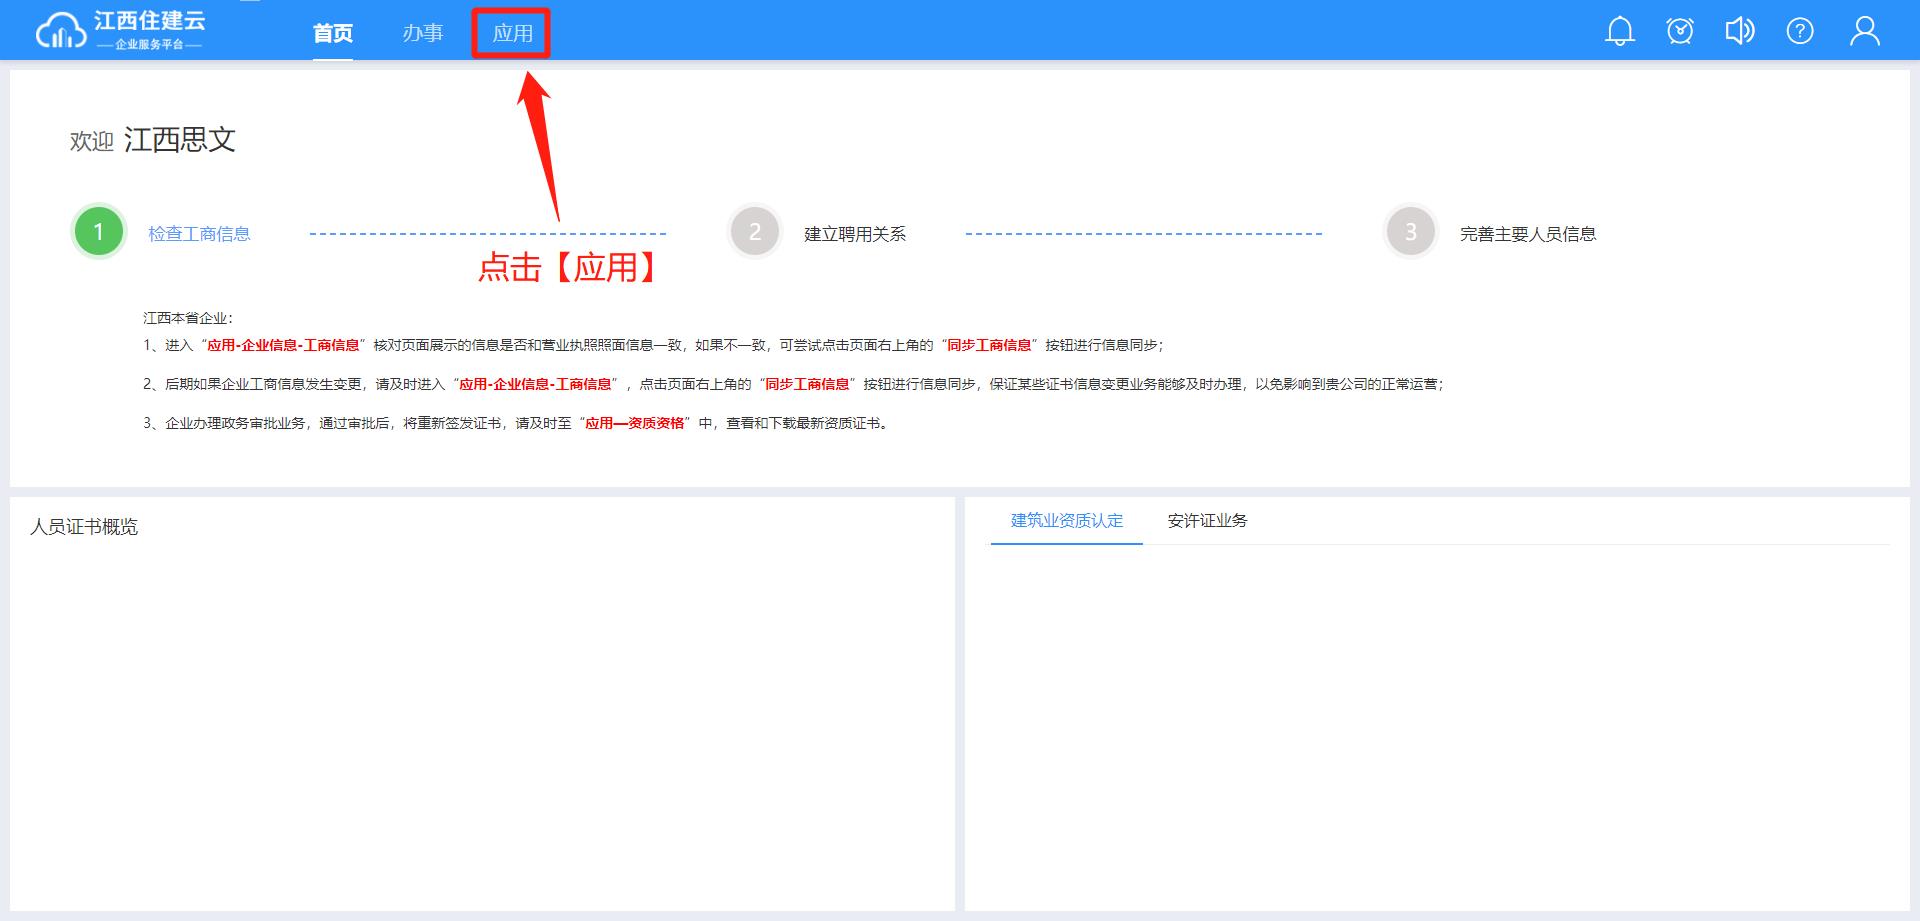Open the question mark help icon
This screenshot has width=1920, height=921.
(x=1800, y=31)
